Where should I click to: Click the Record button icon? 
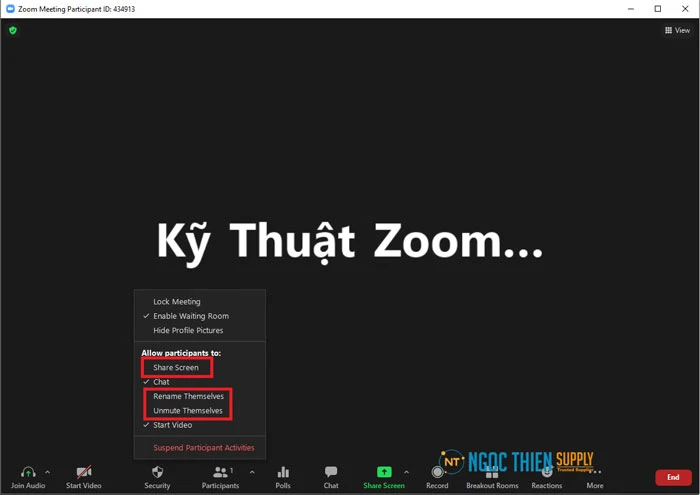click(438, 472)
